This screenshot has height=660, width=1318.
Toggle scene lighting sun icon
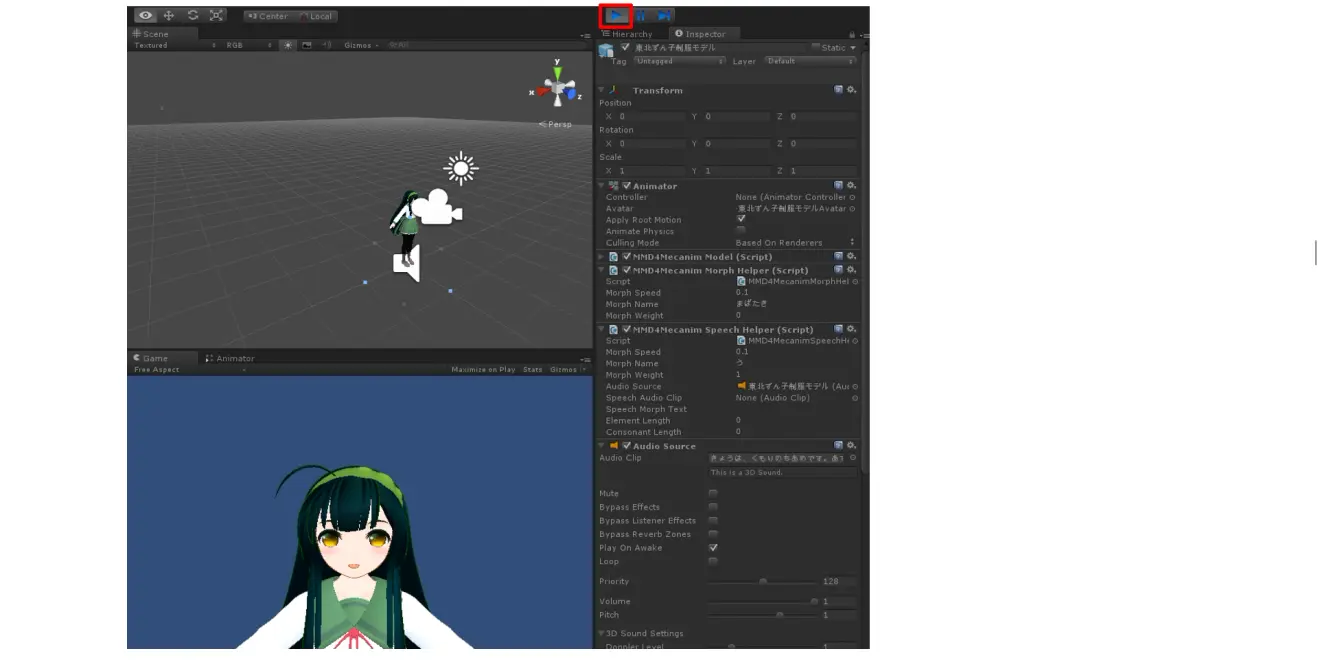click(x=288, y=45)
